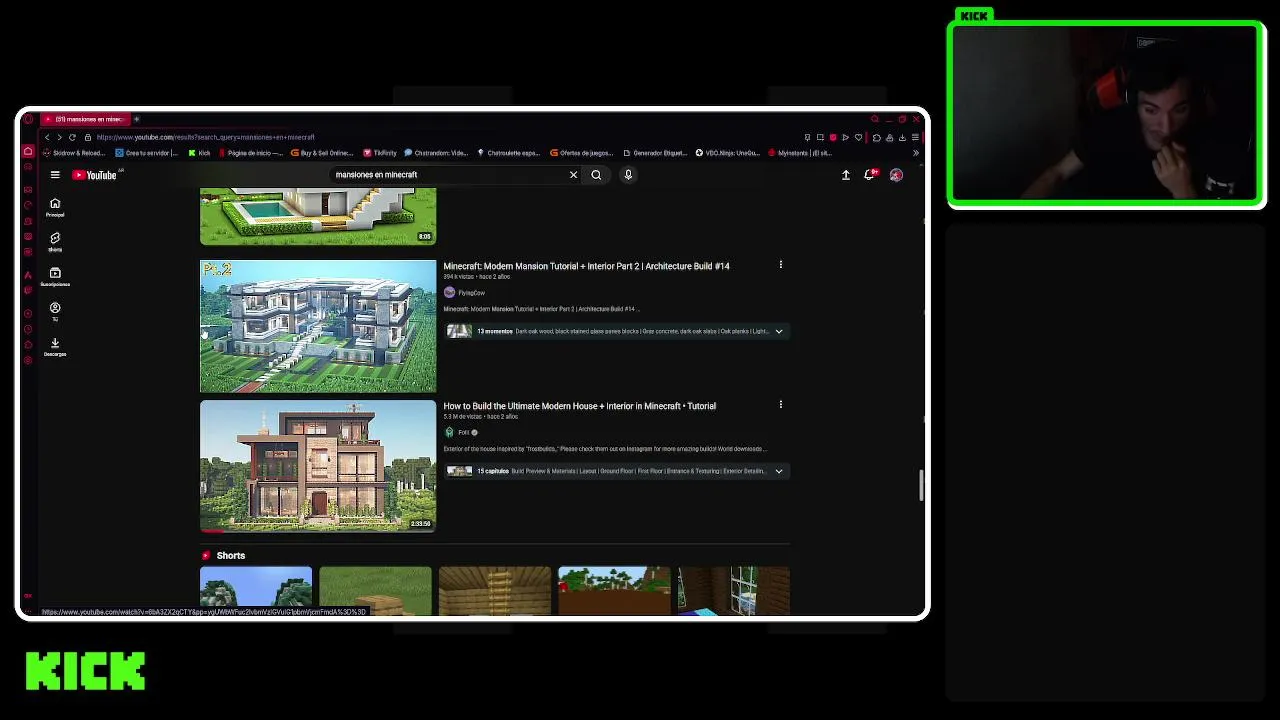Open the first Shorts thumbnail
This screenshot has height=720, width=1280.
click(256, 591)
